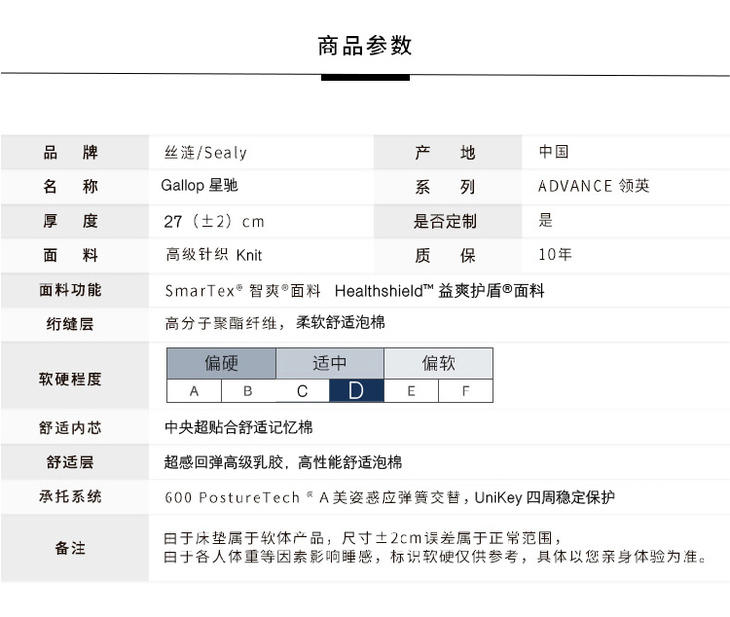Click the 偏软 firmness segment
Viewport: 730px width, 617px height.
click(438, 363)
